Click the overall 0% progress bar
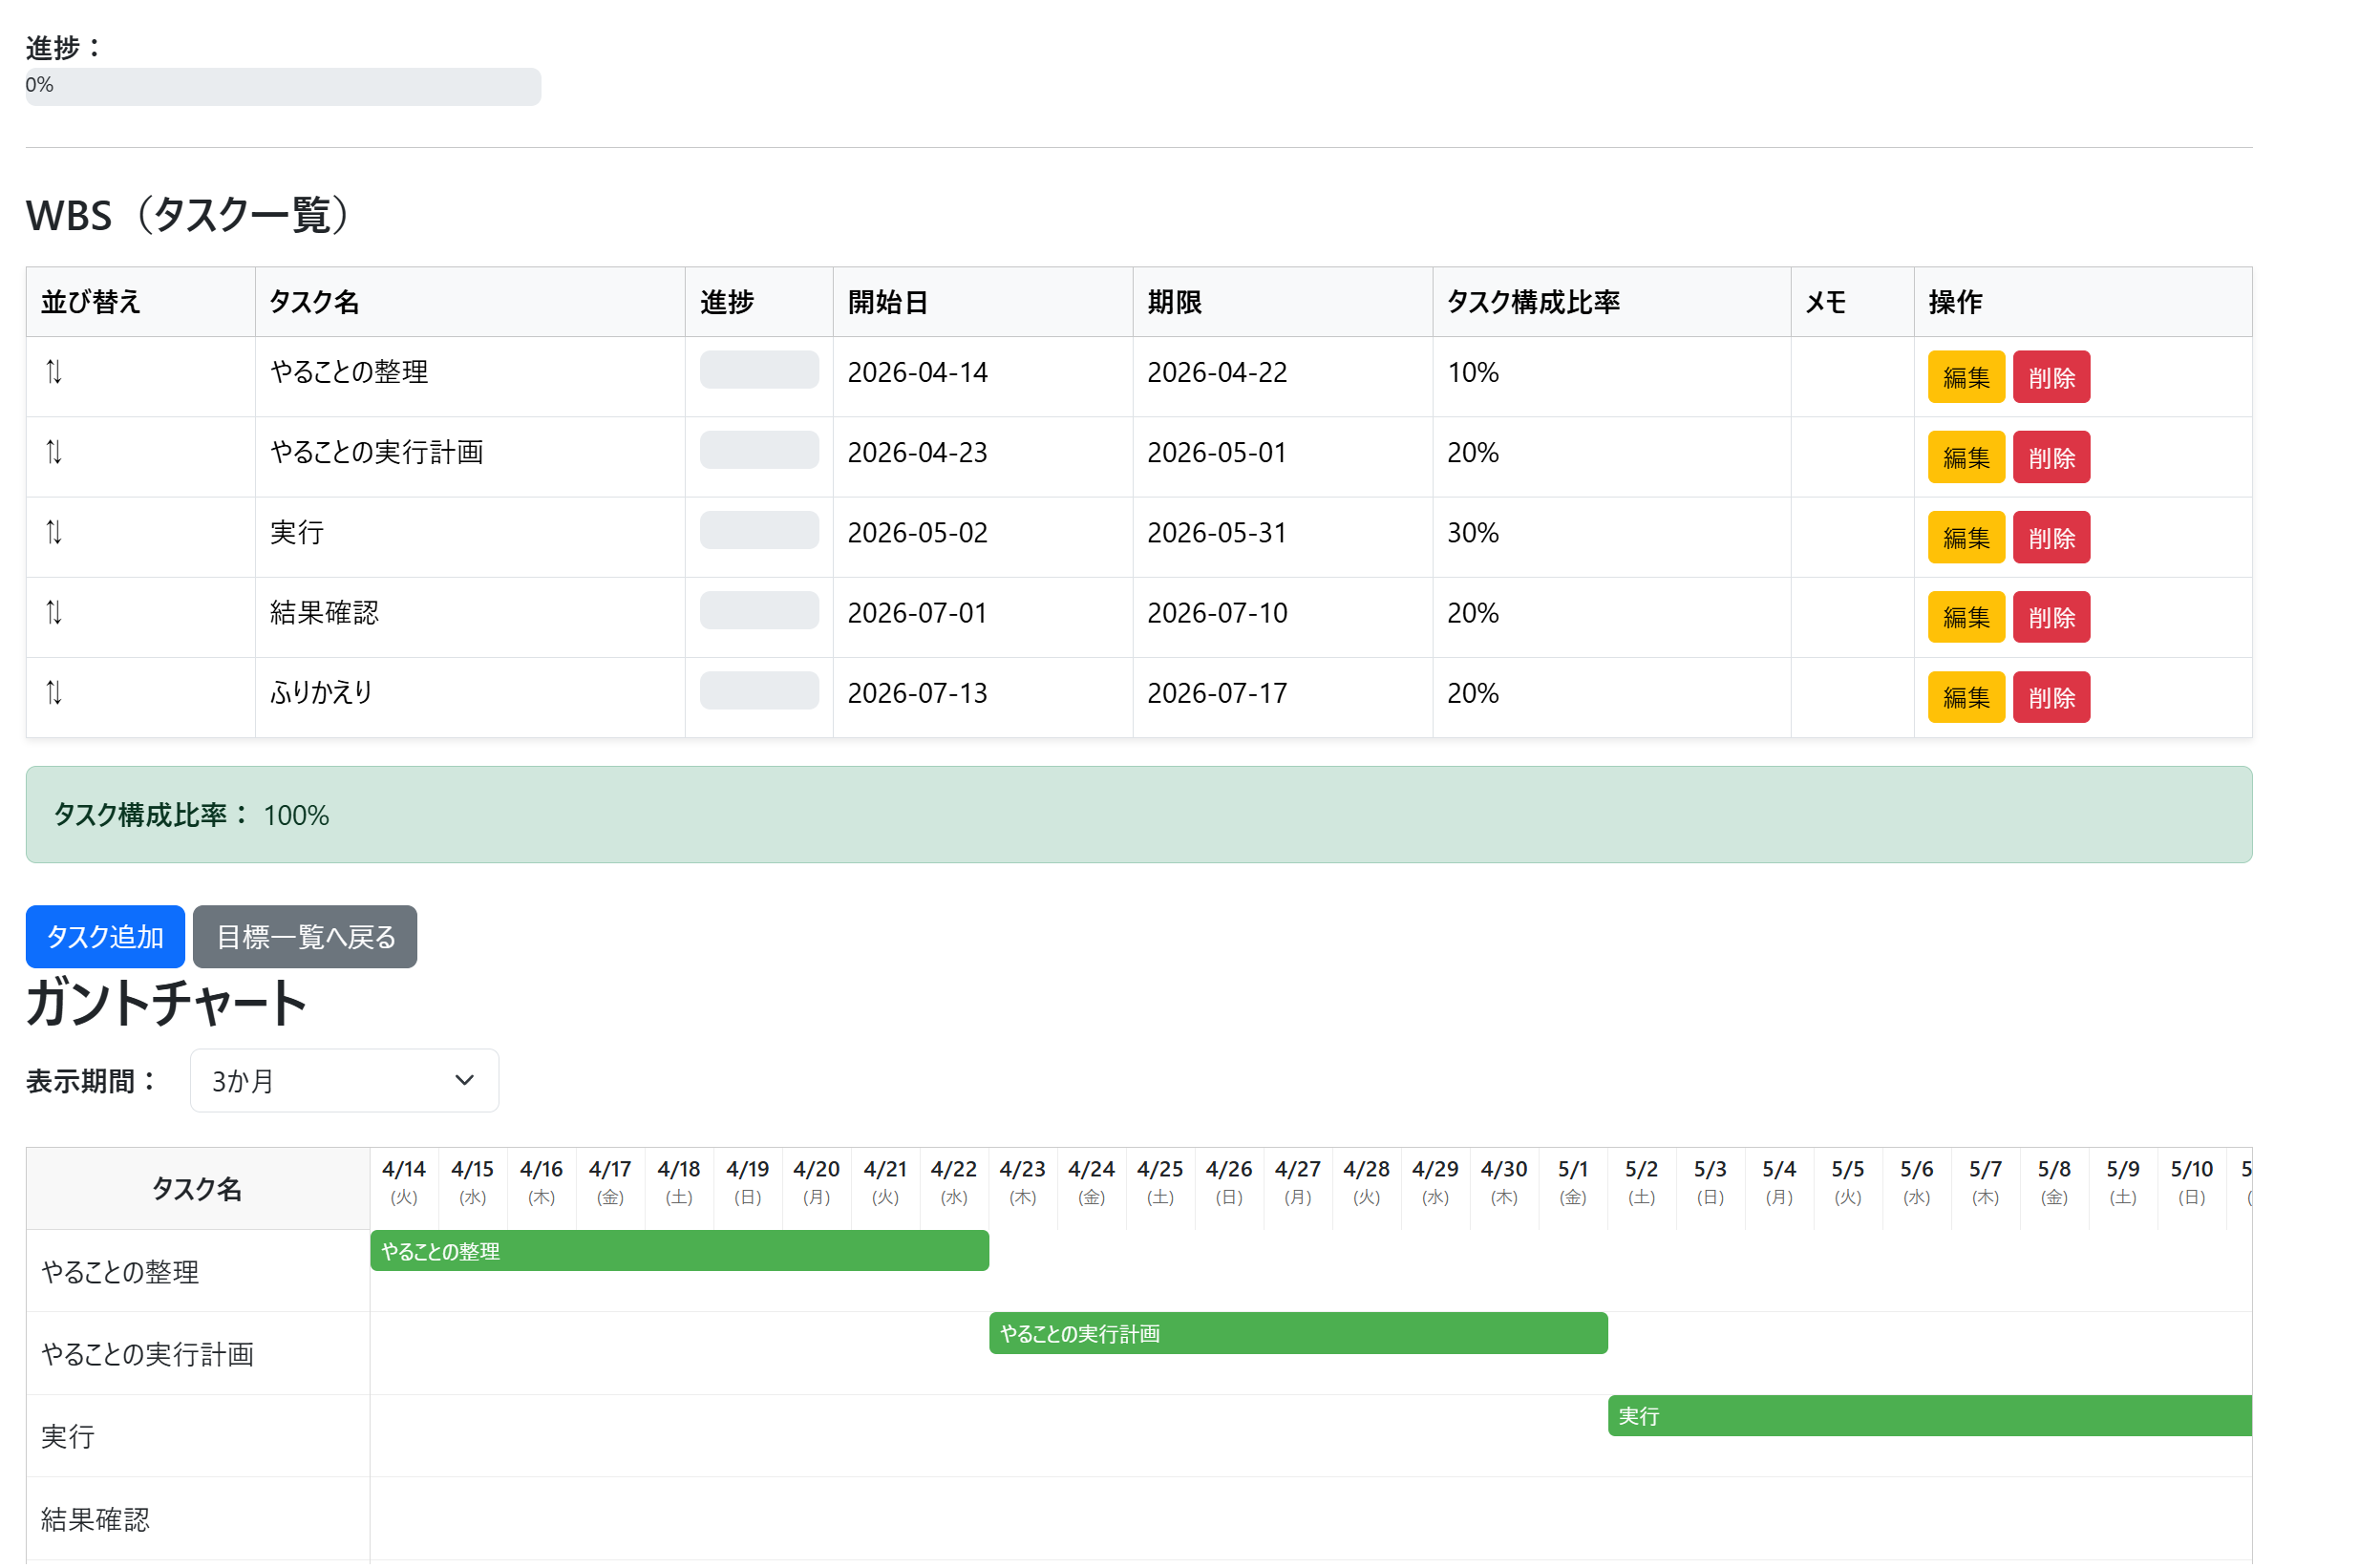Viewport: 2359px width, 1568px height. click(283, 86)
